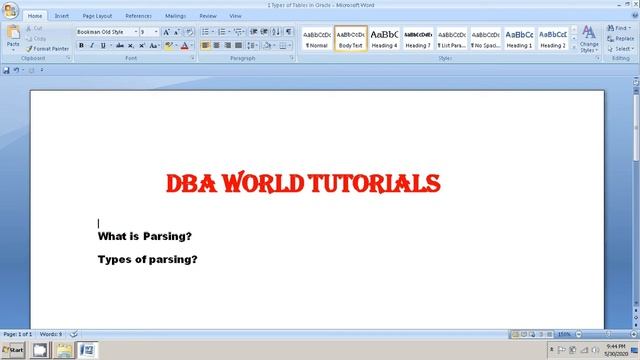640x360 pixels.
Task: Click the Redo icon in Quick Access Toolbar
Action: (x=31, y=70)
